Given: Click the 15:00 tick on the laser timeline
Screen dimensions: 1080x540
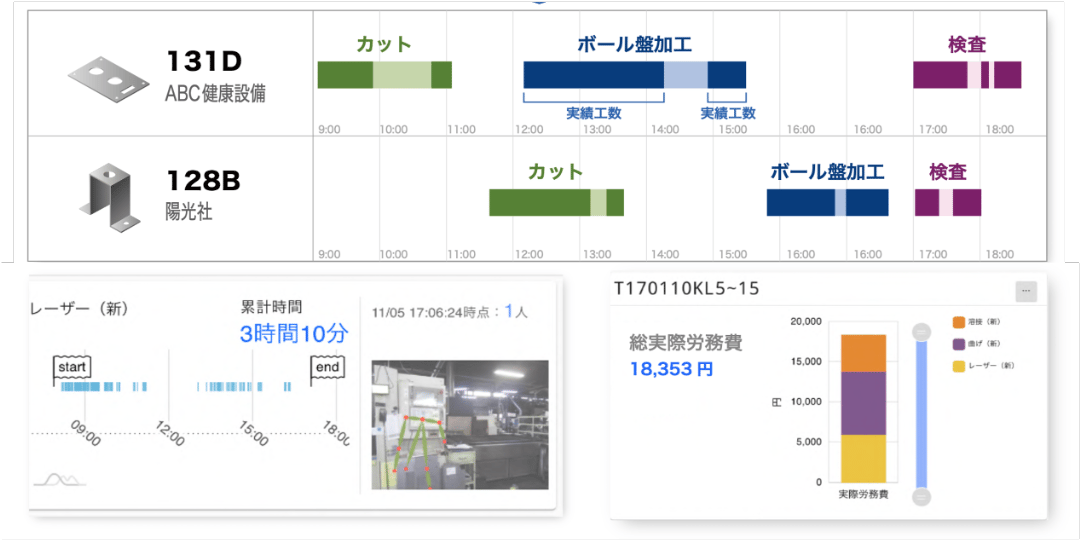Looking at the screenshot, I should tap(255, 435).
